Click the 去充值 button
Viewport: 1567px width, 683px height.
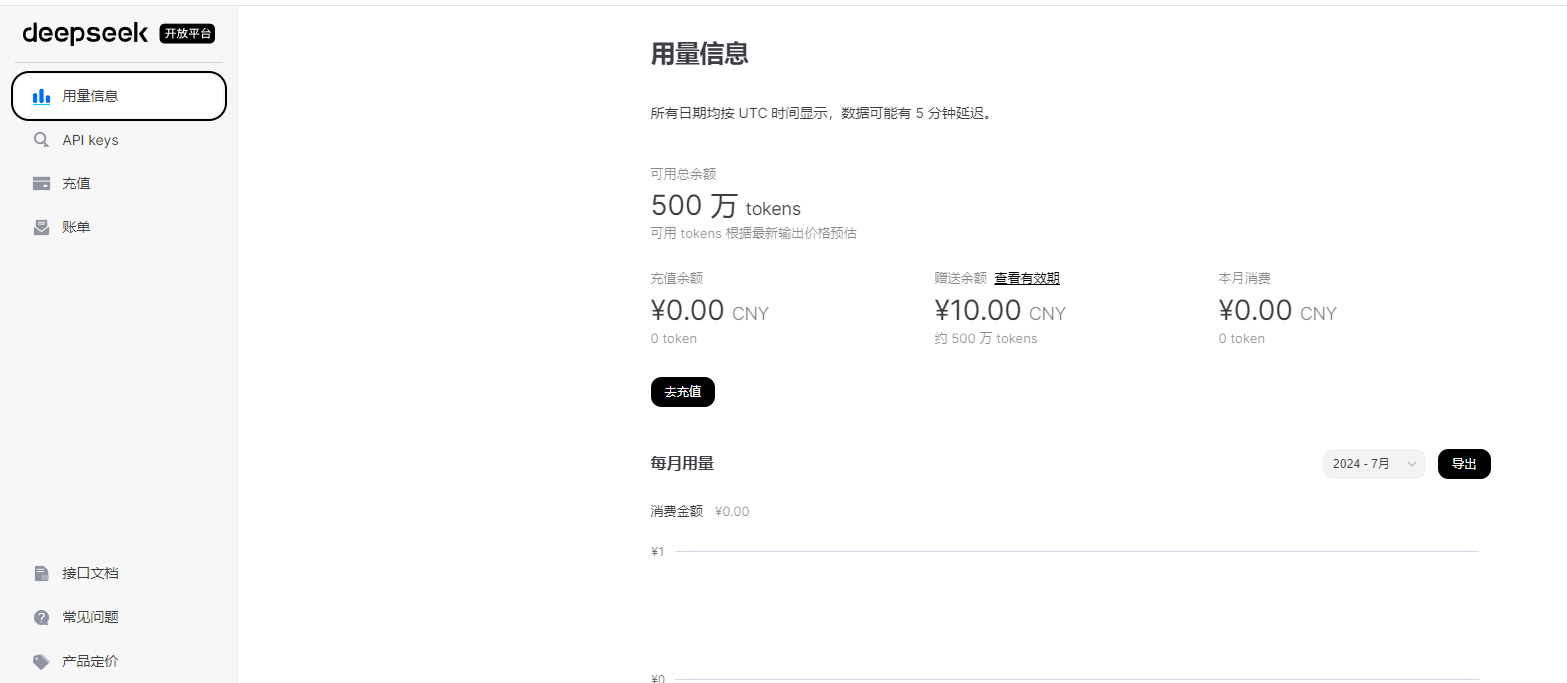tap(682, 392)
